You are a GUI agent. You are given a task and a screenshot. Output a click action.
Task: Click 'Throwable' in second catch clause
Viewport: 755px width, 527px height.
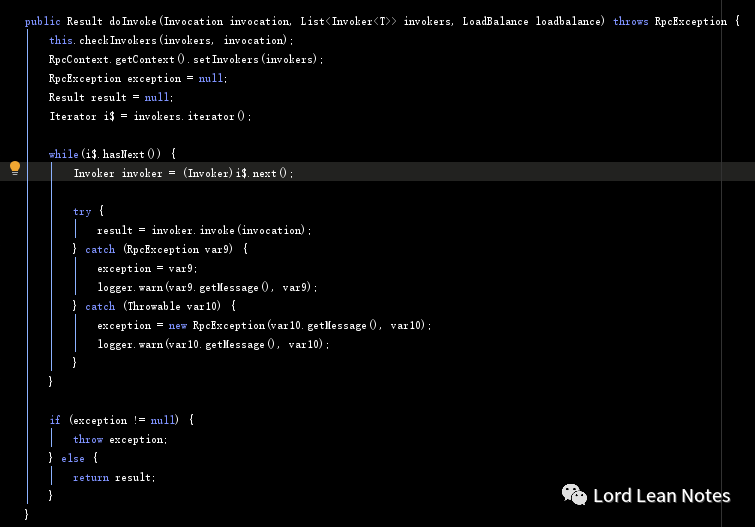154,306
